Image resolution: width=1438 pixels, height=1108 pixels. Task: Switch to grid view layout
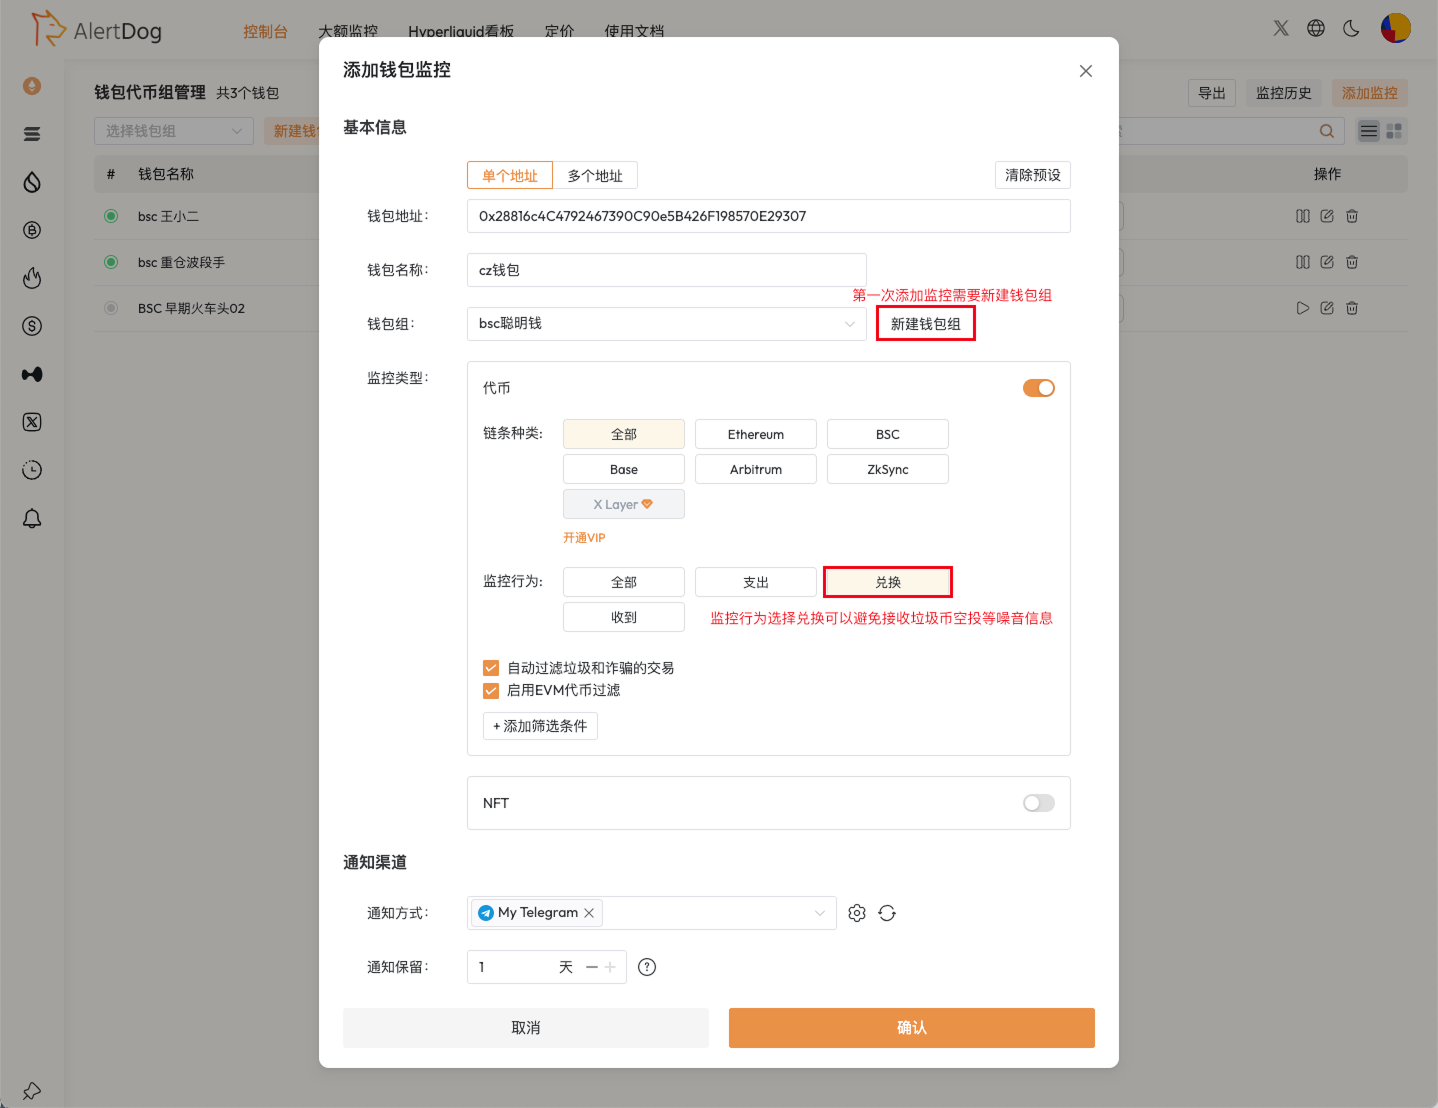1394,131
